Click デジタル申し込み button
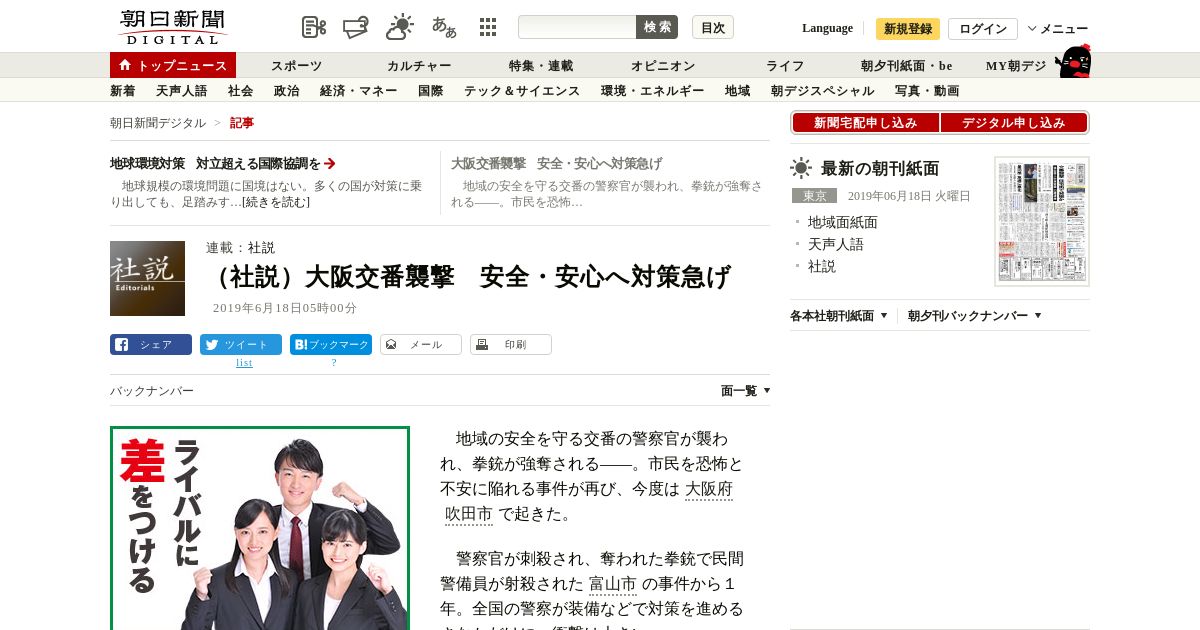The width and height of the screenshot is (1200, 630). 1014,123
